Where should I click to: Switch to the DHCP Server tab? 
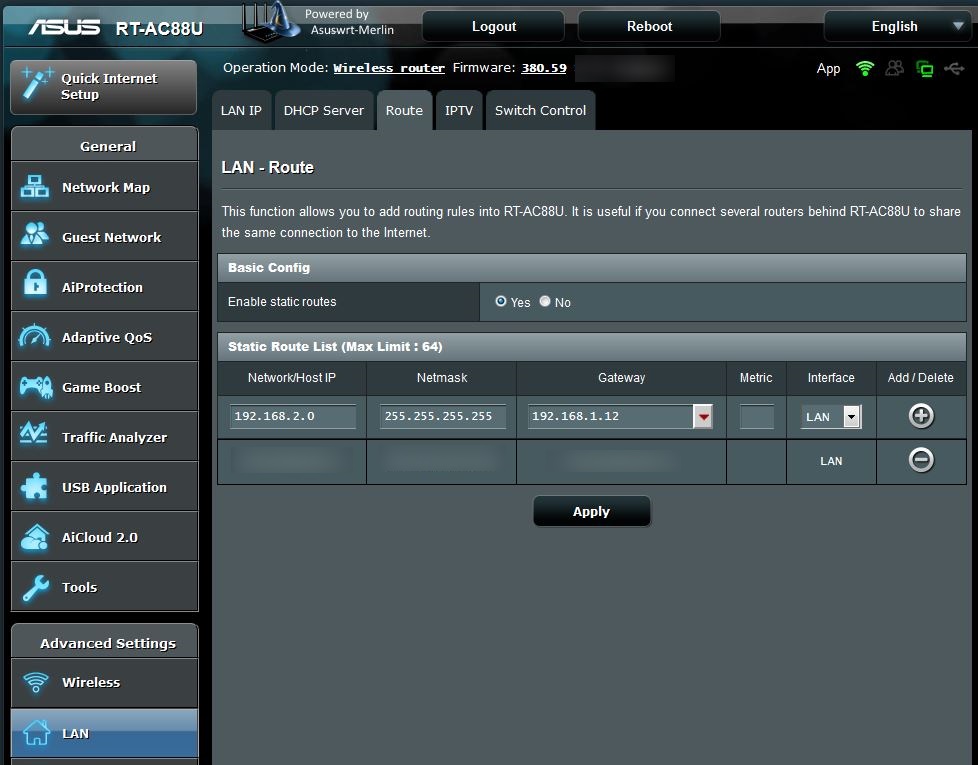click(324, 111)
